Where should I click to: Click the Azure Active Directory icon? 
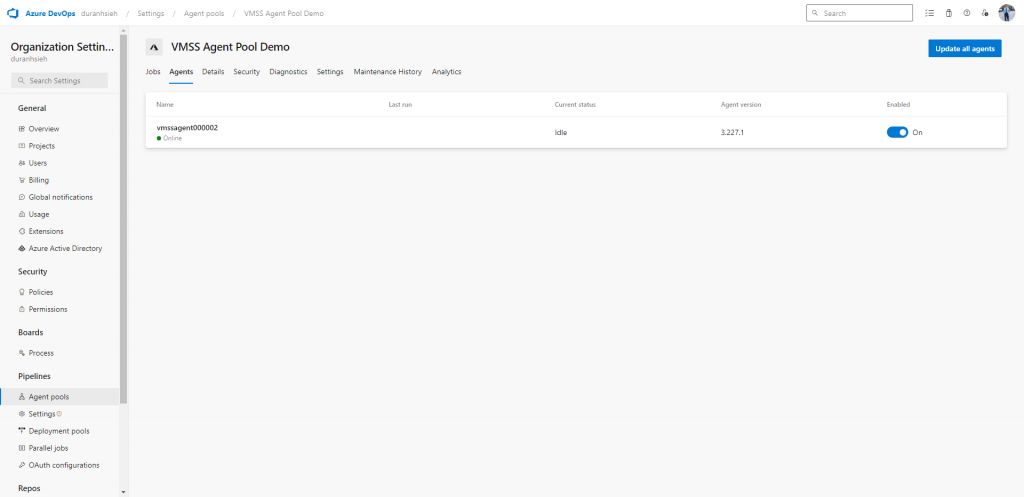[x=22, y=248]
